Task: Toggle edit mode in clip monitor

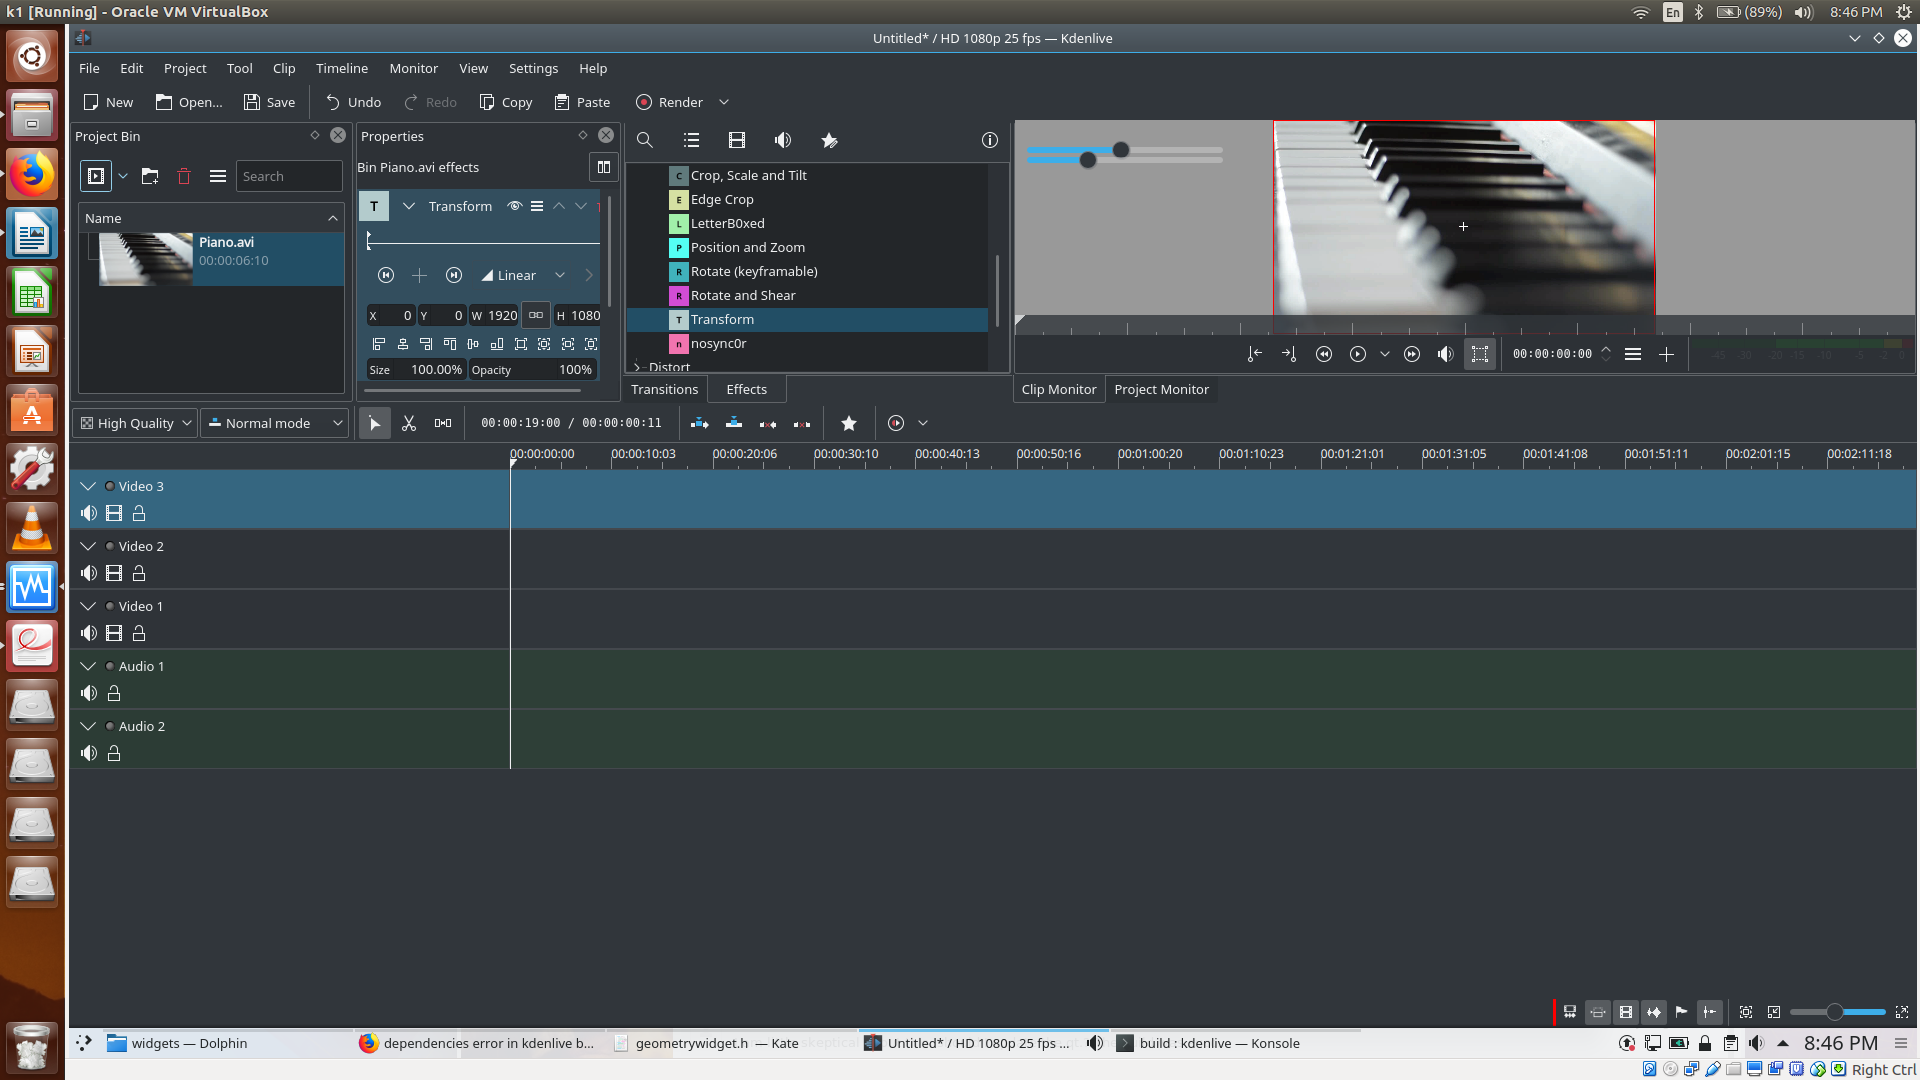Action: point(1479,354)
